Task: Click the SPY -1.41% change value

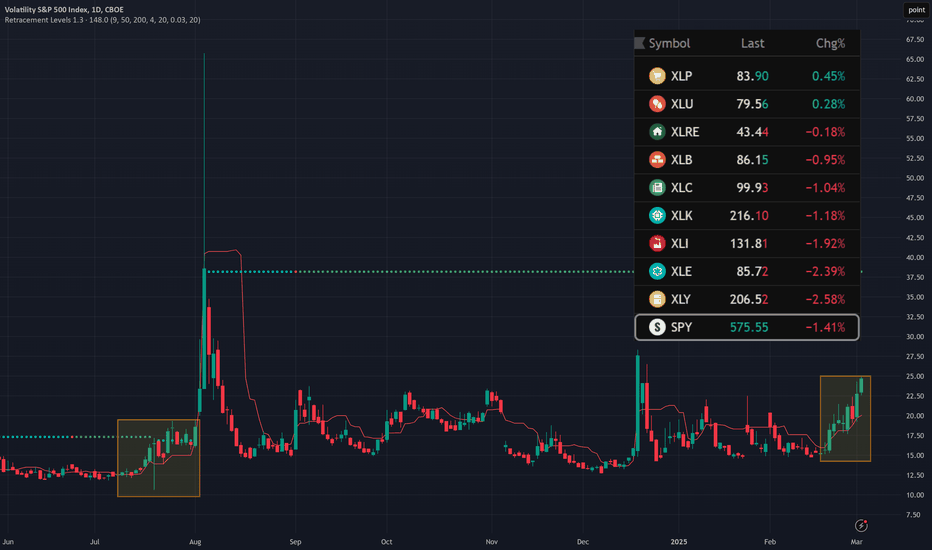Action: click(826, 328)
